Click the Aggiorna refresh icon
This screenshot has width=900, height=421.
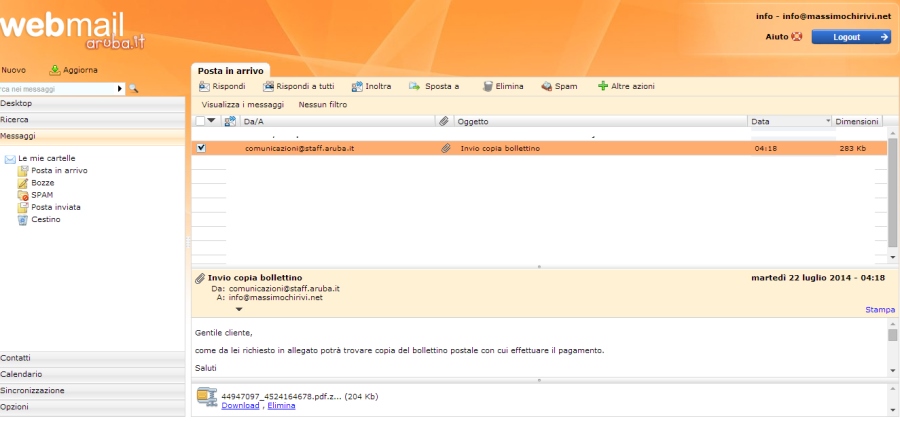point(55,70)
